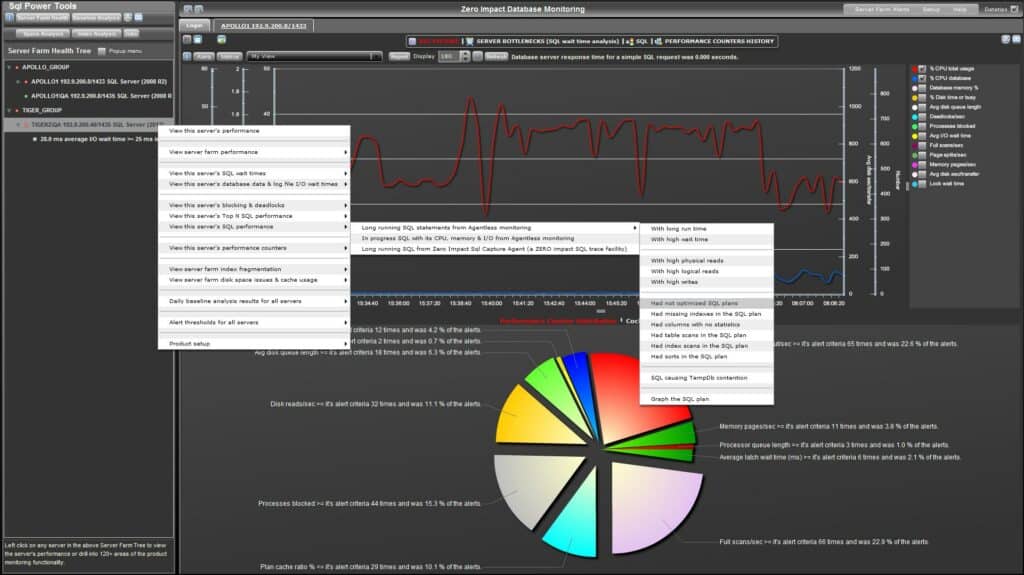The width and height of the screenshot is (1024, 575).
Task: Click the Space Analysis button
Action: tap(43, 33)
